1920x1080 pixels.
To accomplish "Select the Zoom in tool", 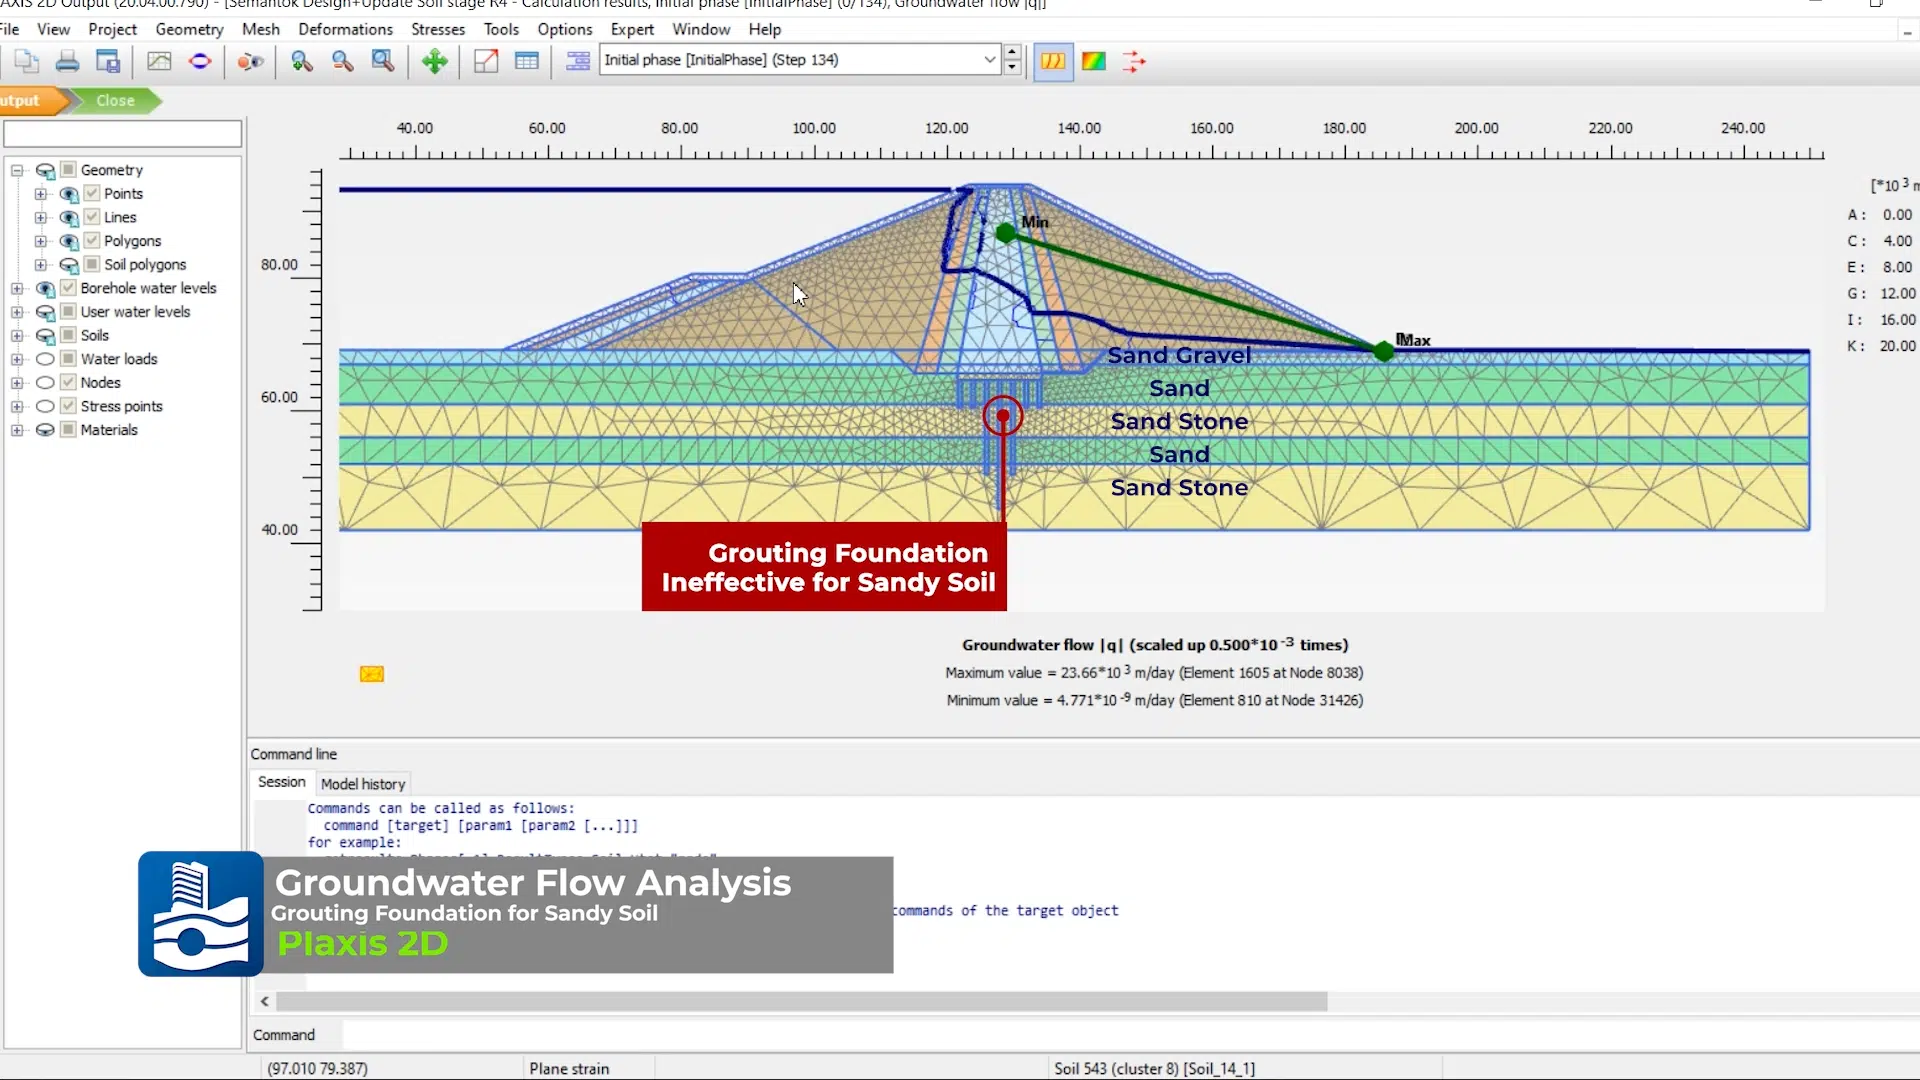I will tap(302, 61).
